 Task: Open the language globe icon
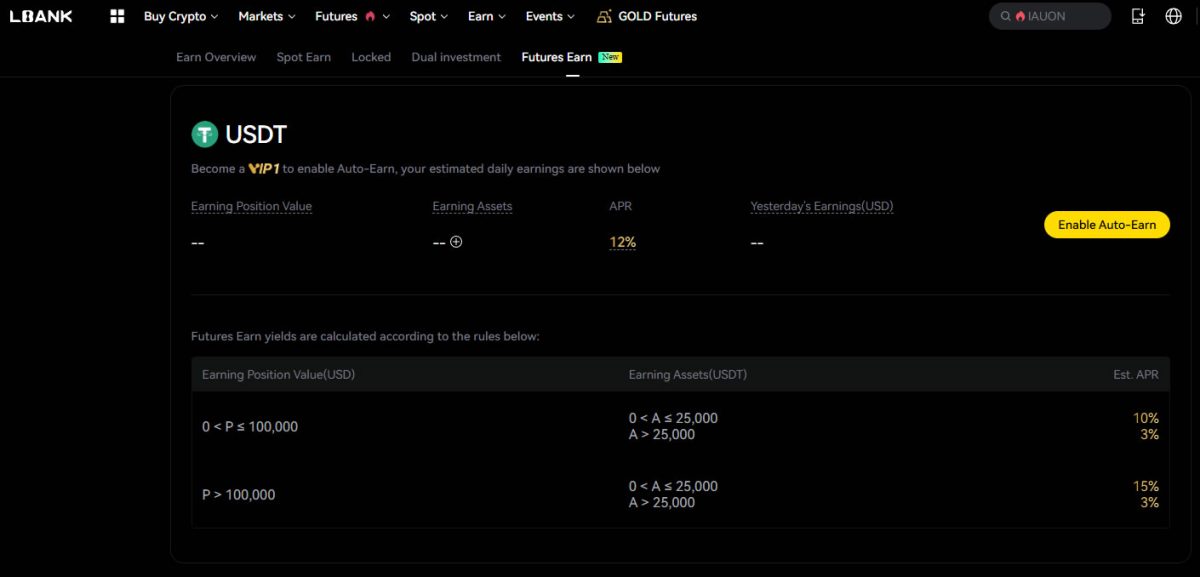coord(1174,16)
